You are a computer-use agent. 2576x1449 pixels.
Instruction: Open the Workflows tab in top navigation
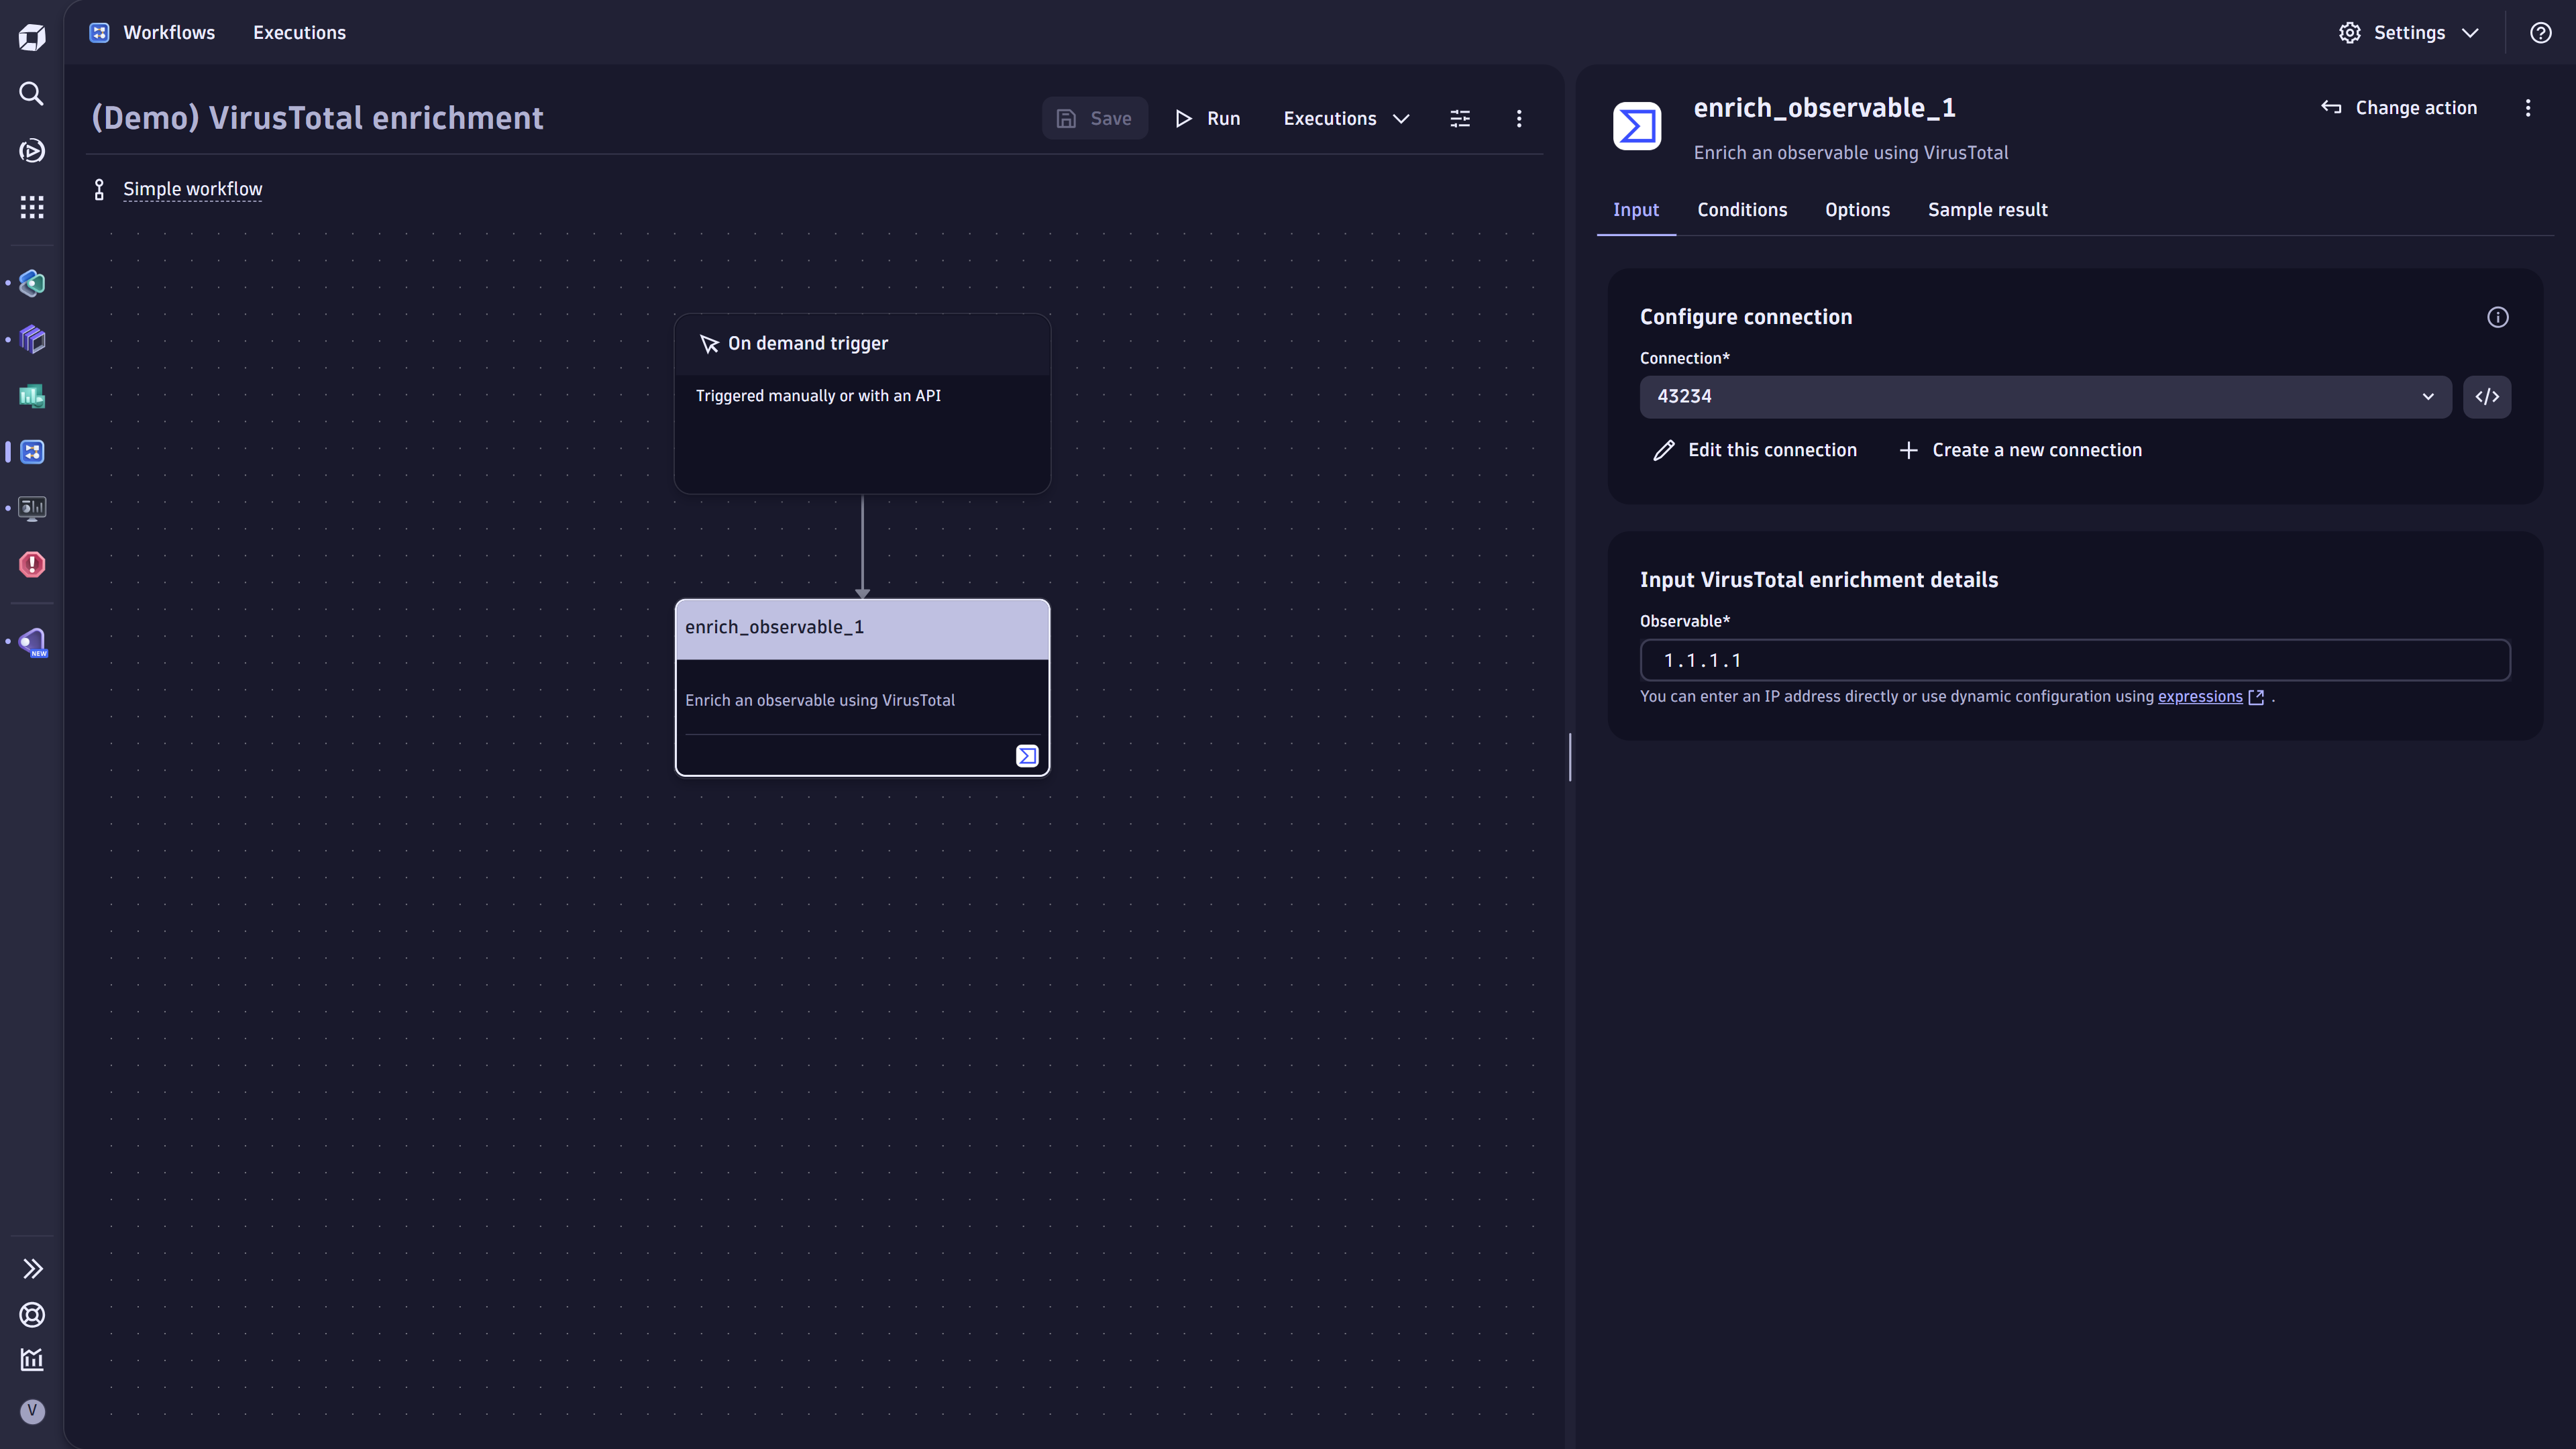click(x=169, y=33)
